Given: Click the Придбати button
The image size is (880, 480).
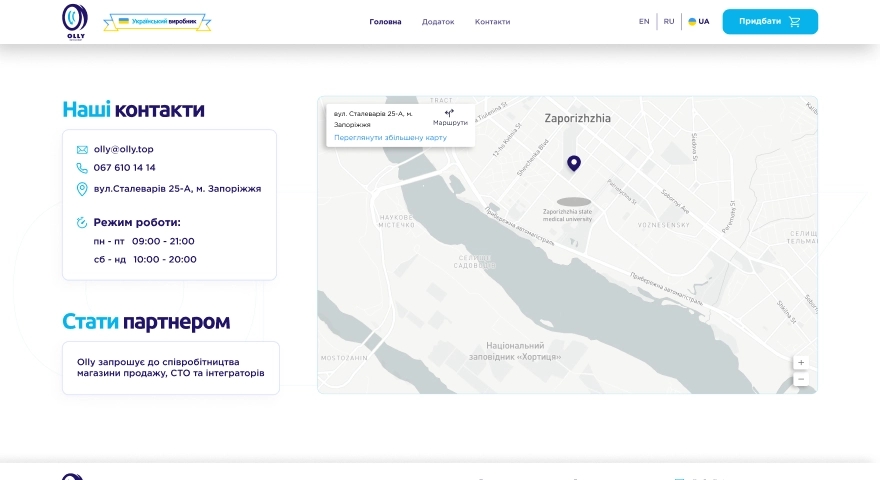Looking at the screenshot, I should pyautogui.click(x=770, y=21).
